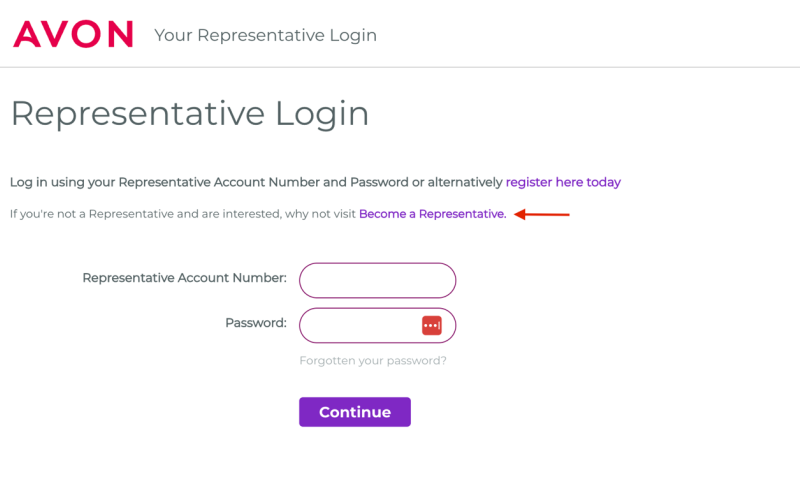Viewport: 800px width, 500px height.
Task: Click the AVON logo
Action: (x=72, y=34)
